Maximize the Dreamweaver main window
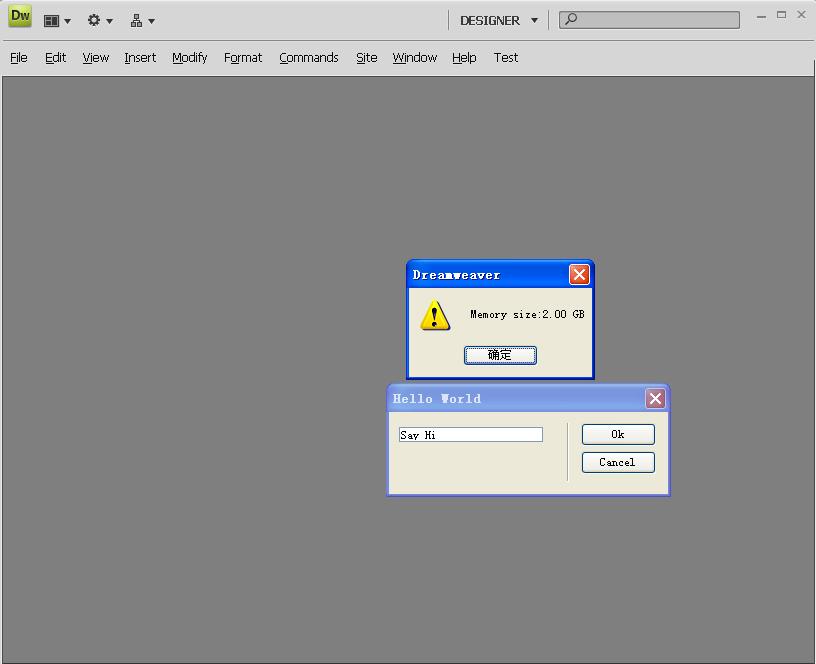The width and height of the screenshot is (816, 664). (x=782, y=15)
